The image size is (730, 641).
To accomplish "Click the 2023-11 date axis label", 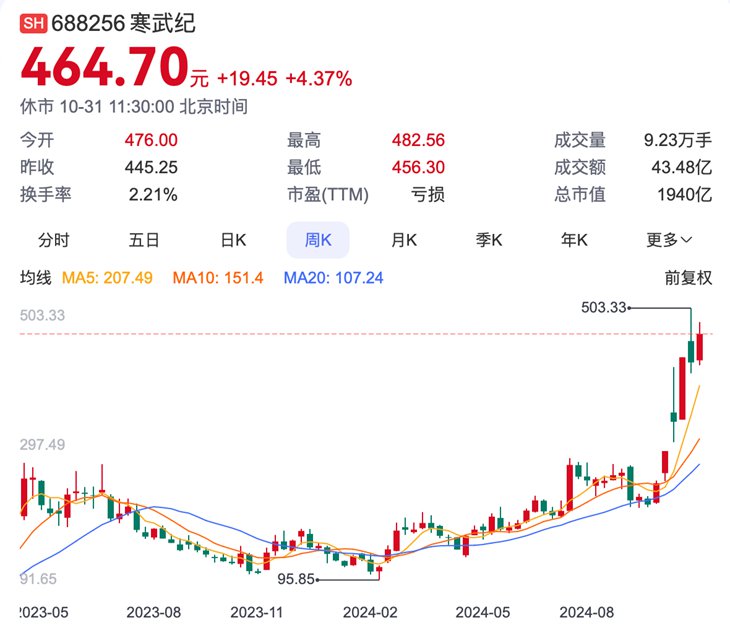I will (257, 612).
